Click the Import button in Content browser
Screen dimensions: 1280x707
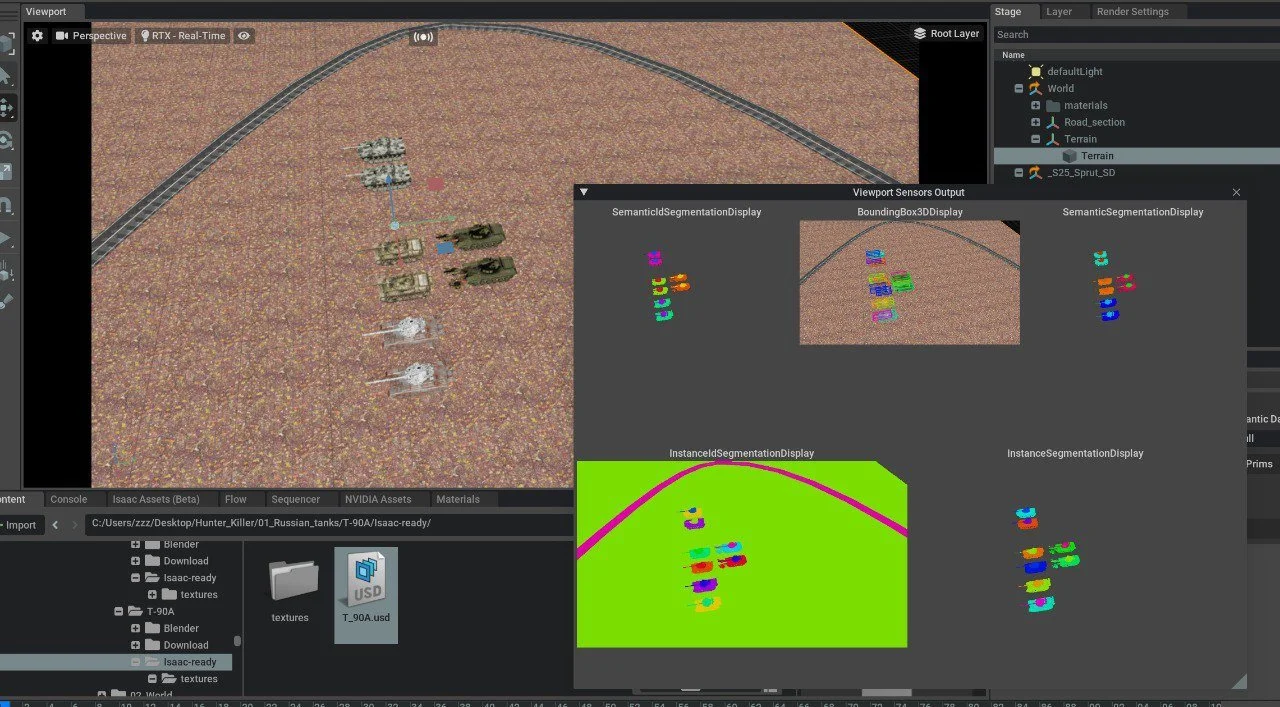click(19, 524)
